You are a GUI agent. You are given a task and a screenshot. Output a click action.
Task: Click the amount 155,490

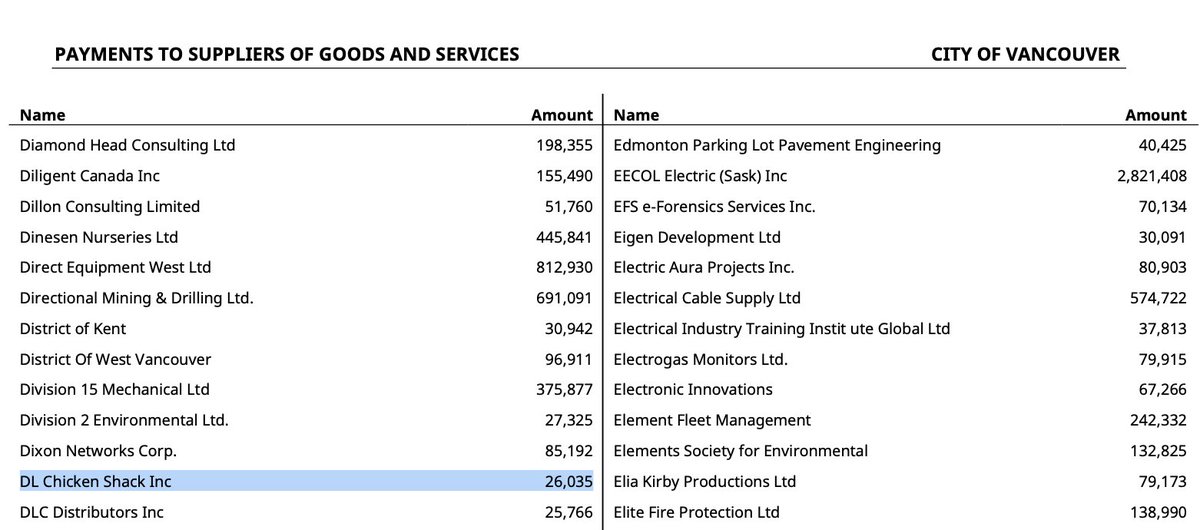coord(565,176)
